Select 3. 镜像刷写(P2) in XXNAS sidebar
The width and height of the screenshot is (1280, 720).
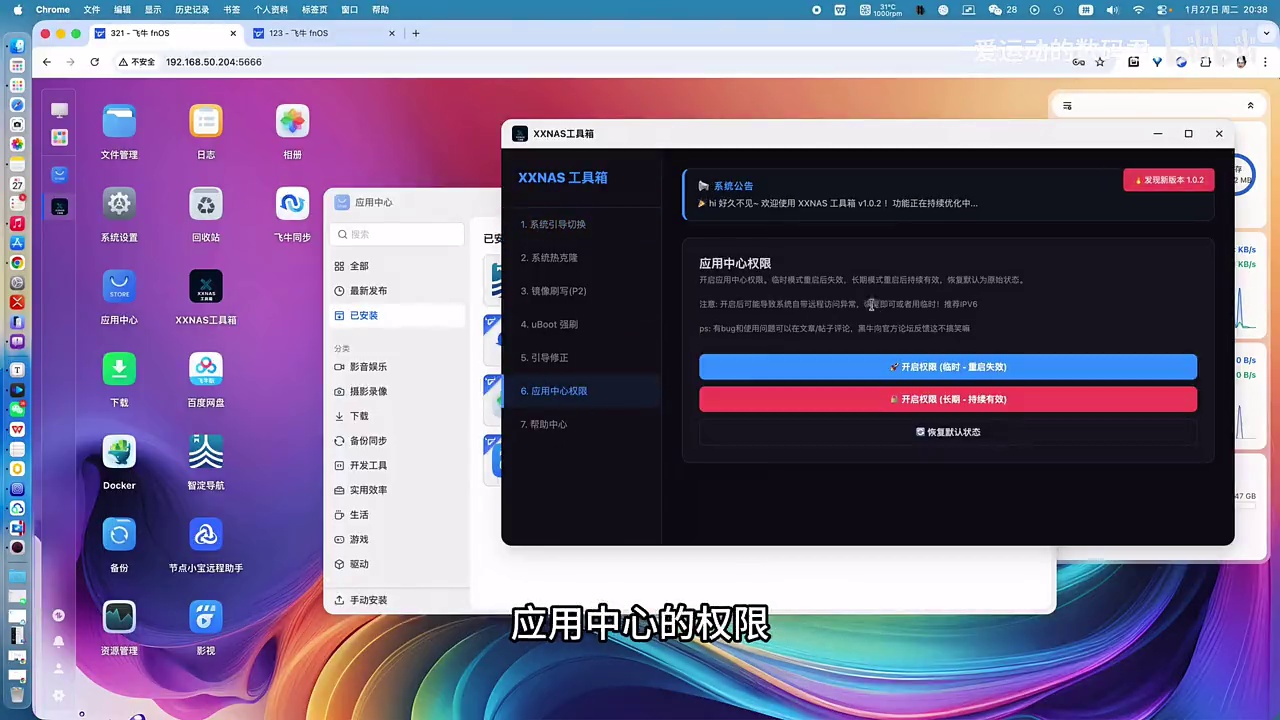pyautogui.click(x=581, y=291)
